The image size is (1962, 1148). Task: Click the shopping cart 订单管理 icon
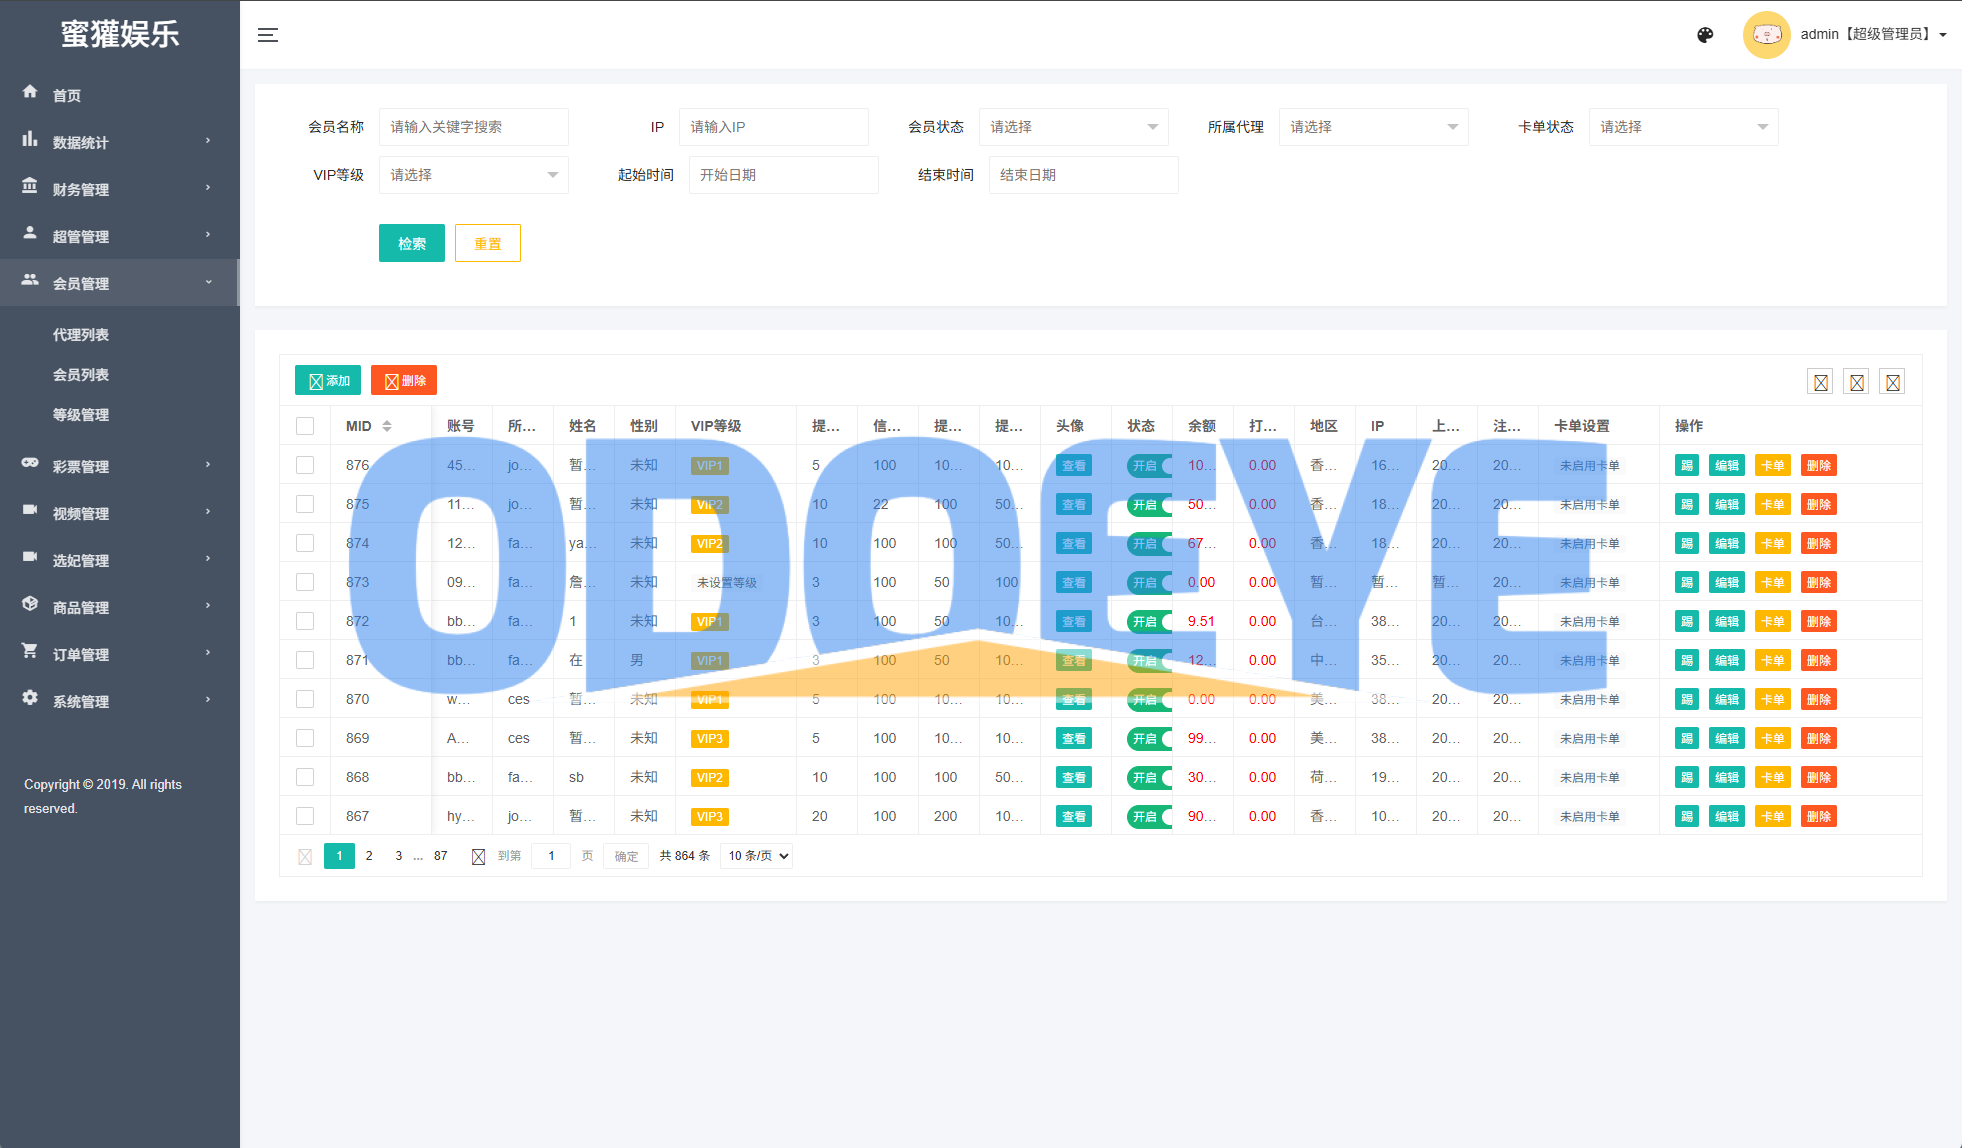coord(30,651)
